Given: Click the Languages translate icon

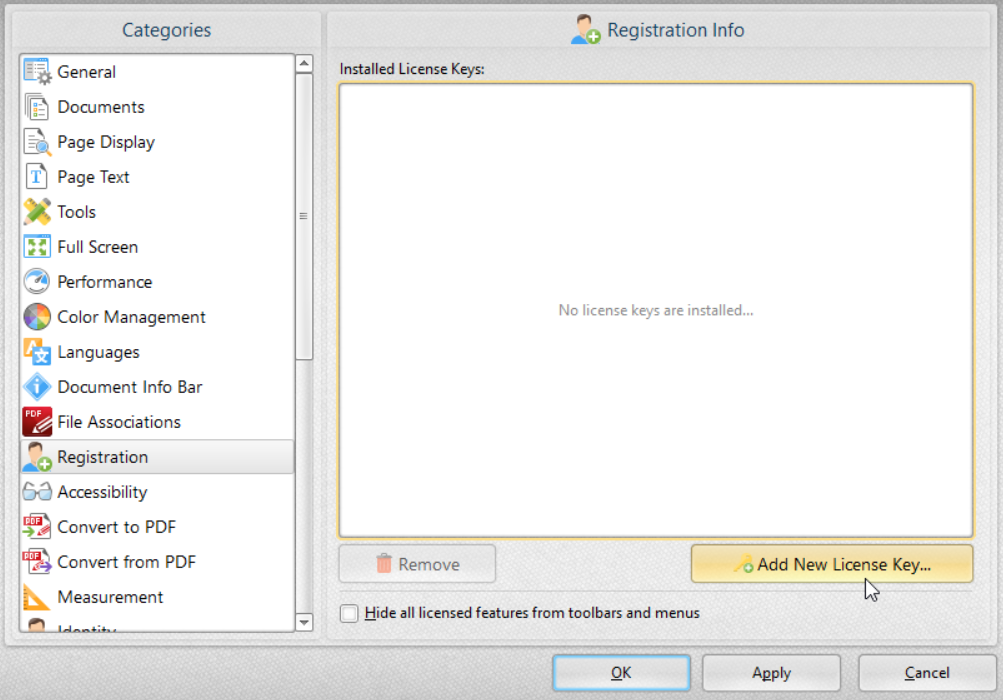Looking at the screenshot, I should tap(37, 352).
